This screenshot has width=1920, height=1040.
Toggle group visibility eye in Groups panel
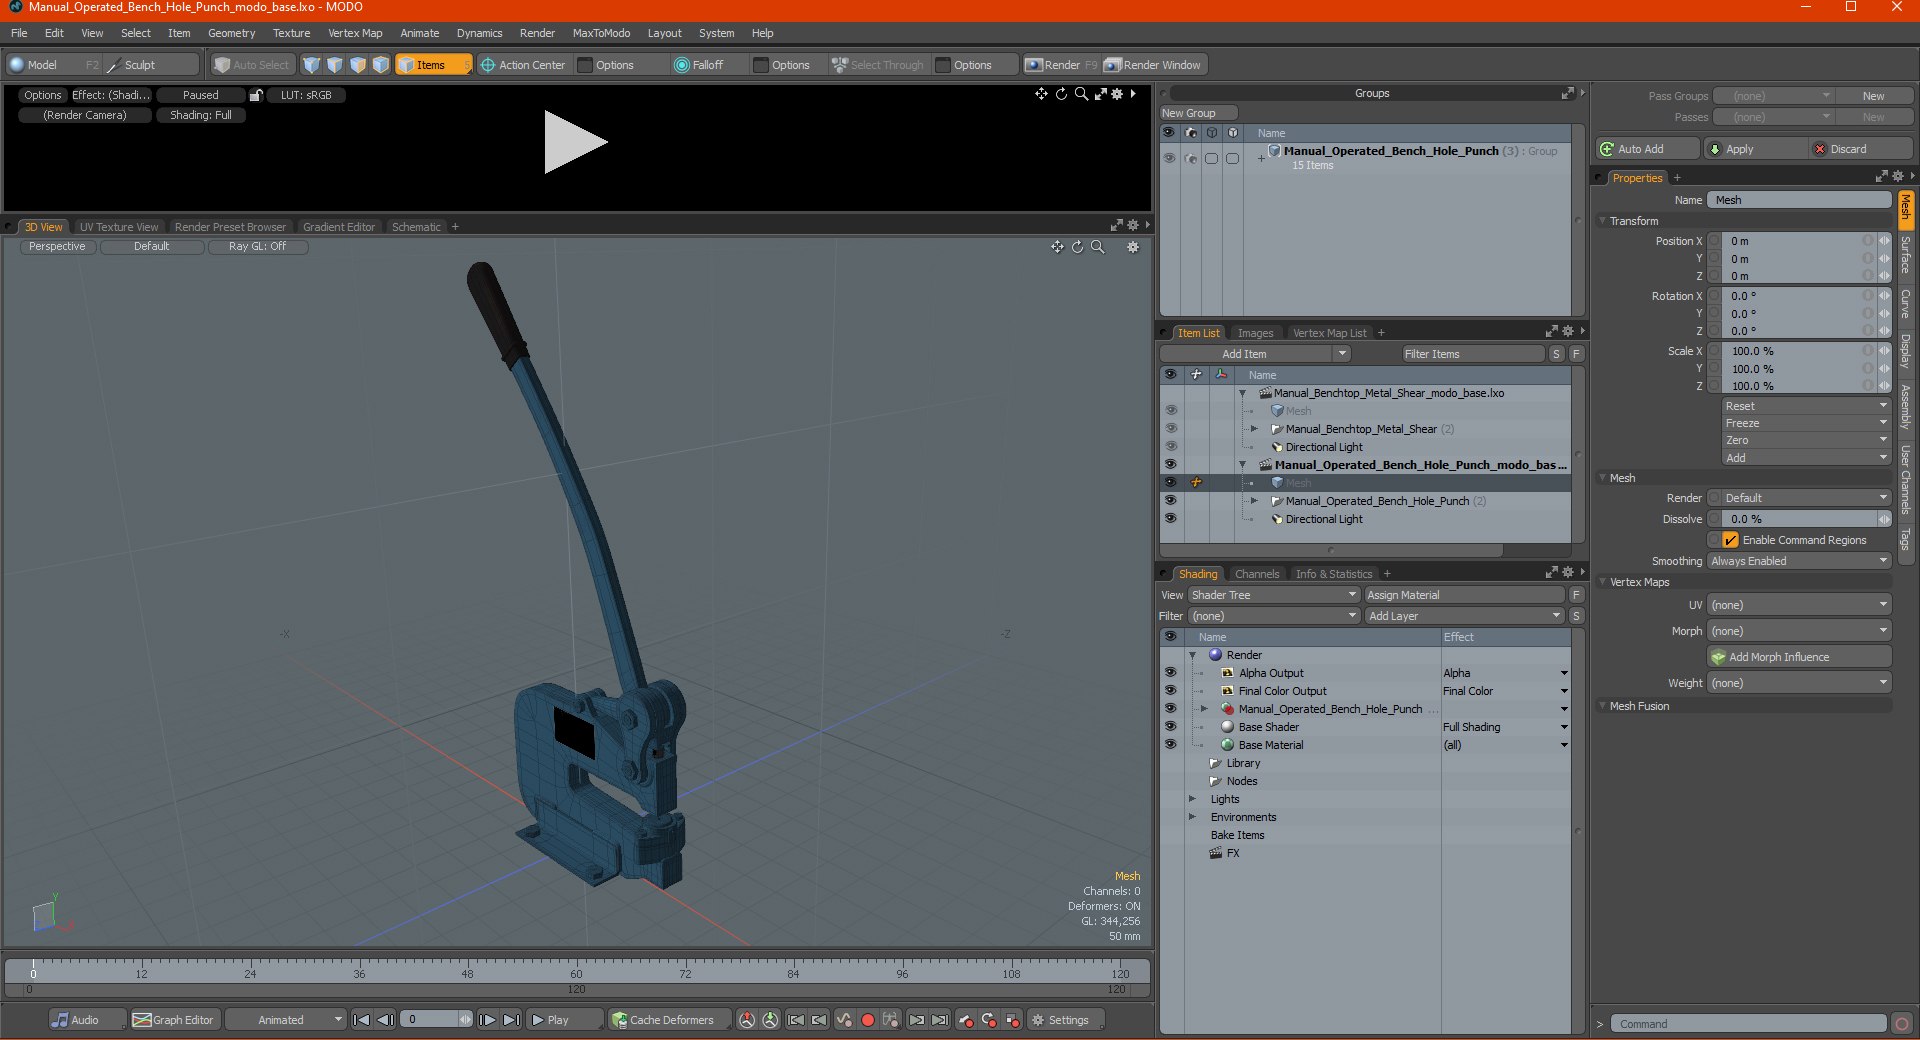click(1169, 158)
